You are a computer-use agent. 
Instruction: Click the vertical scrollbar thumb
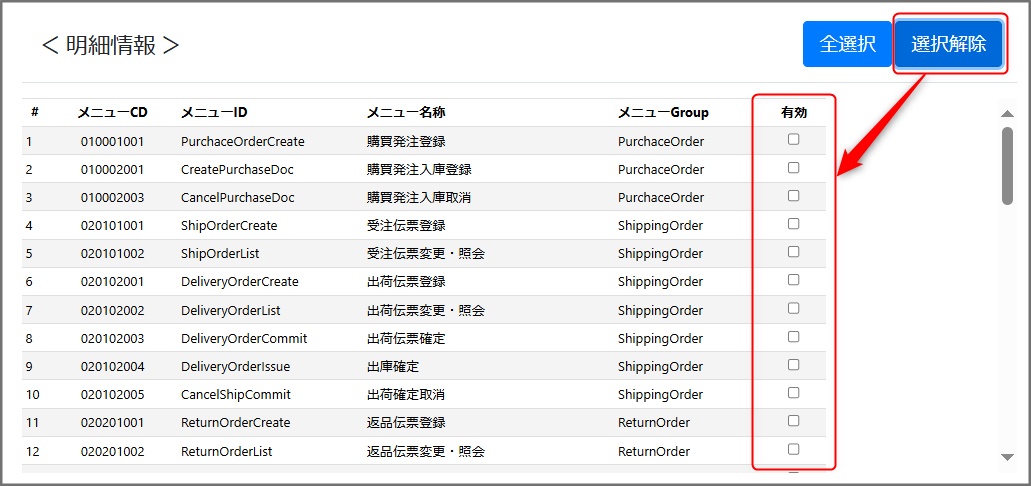point(1007,165)
